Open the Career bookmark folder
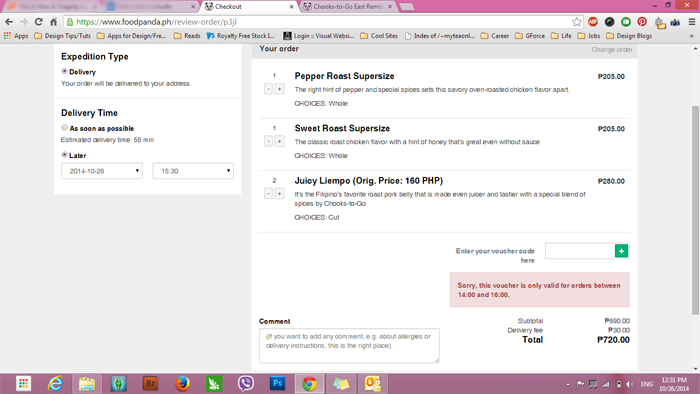 495,36
